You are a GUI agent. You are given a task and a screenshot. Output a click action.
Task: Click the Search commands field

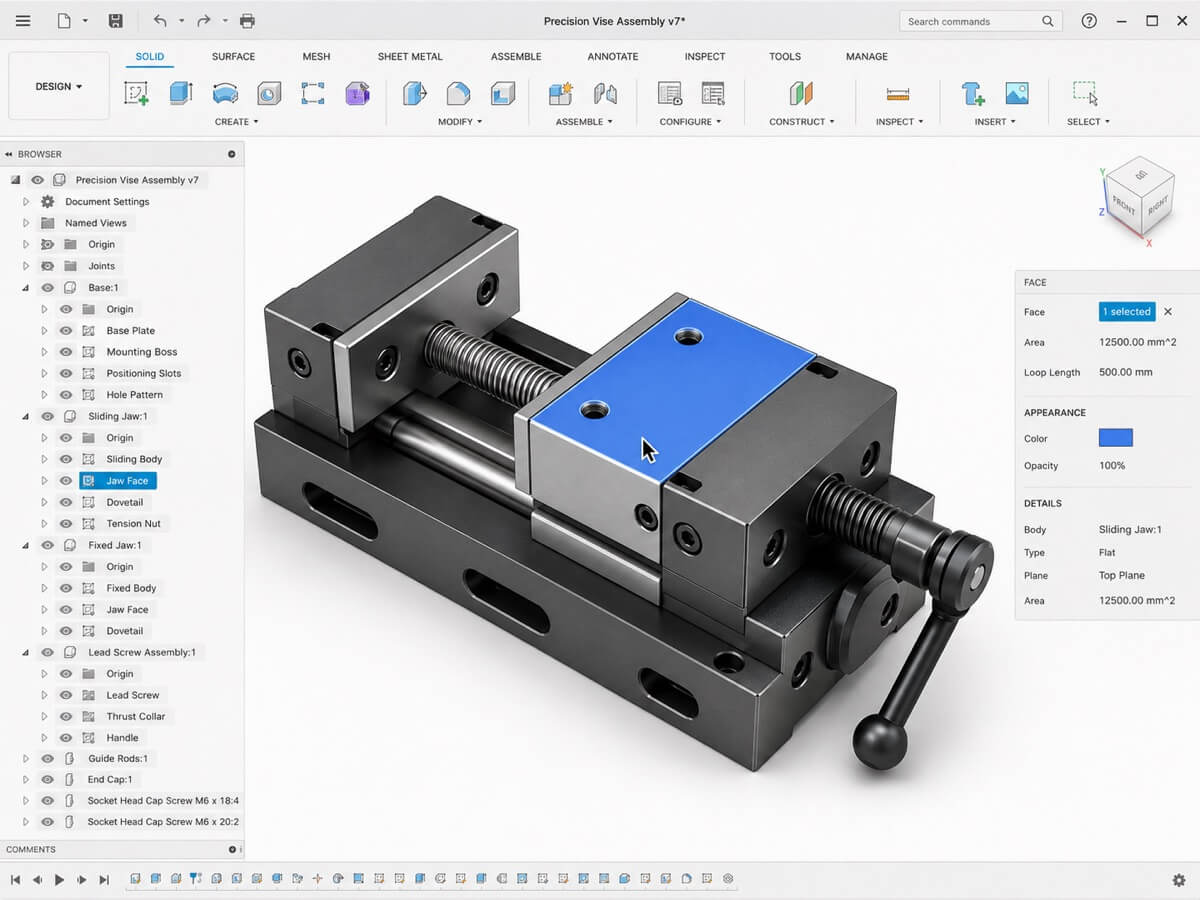coord(979,21)
